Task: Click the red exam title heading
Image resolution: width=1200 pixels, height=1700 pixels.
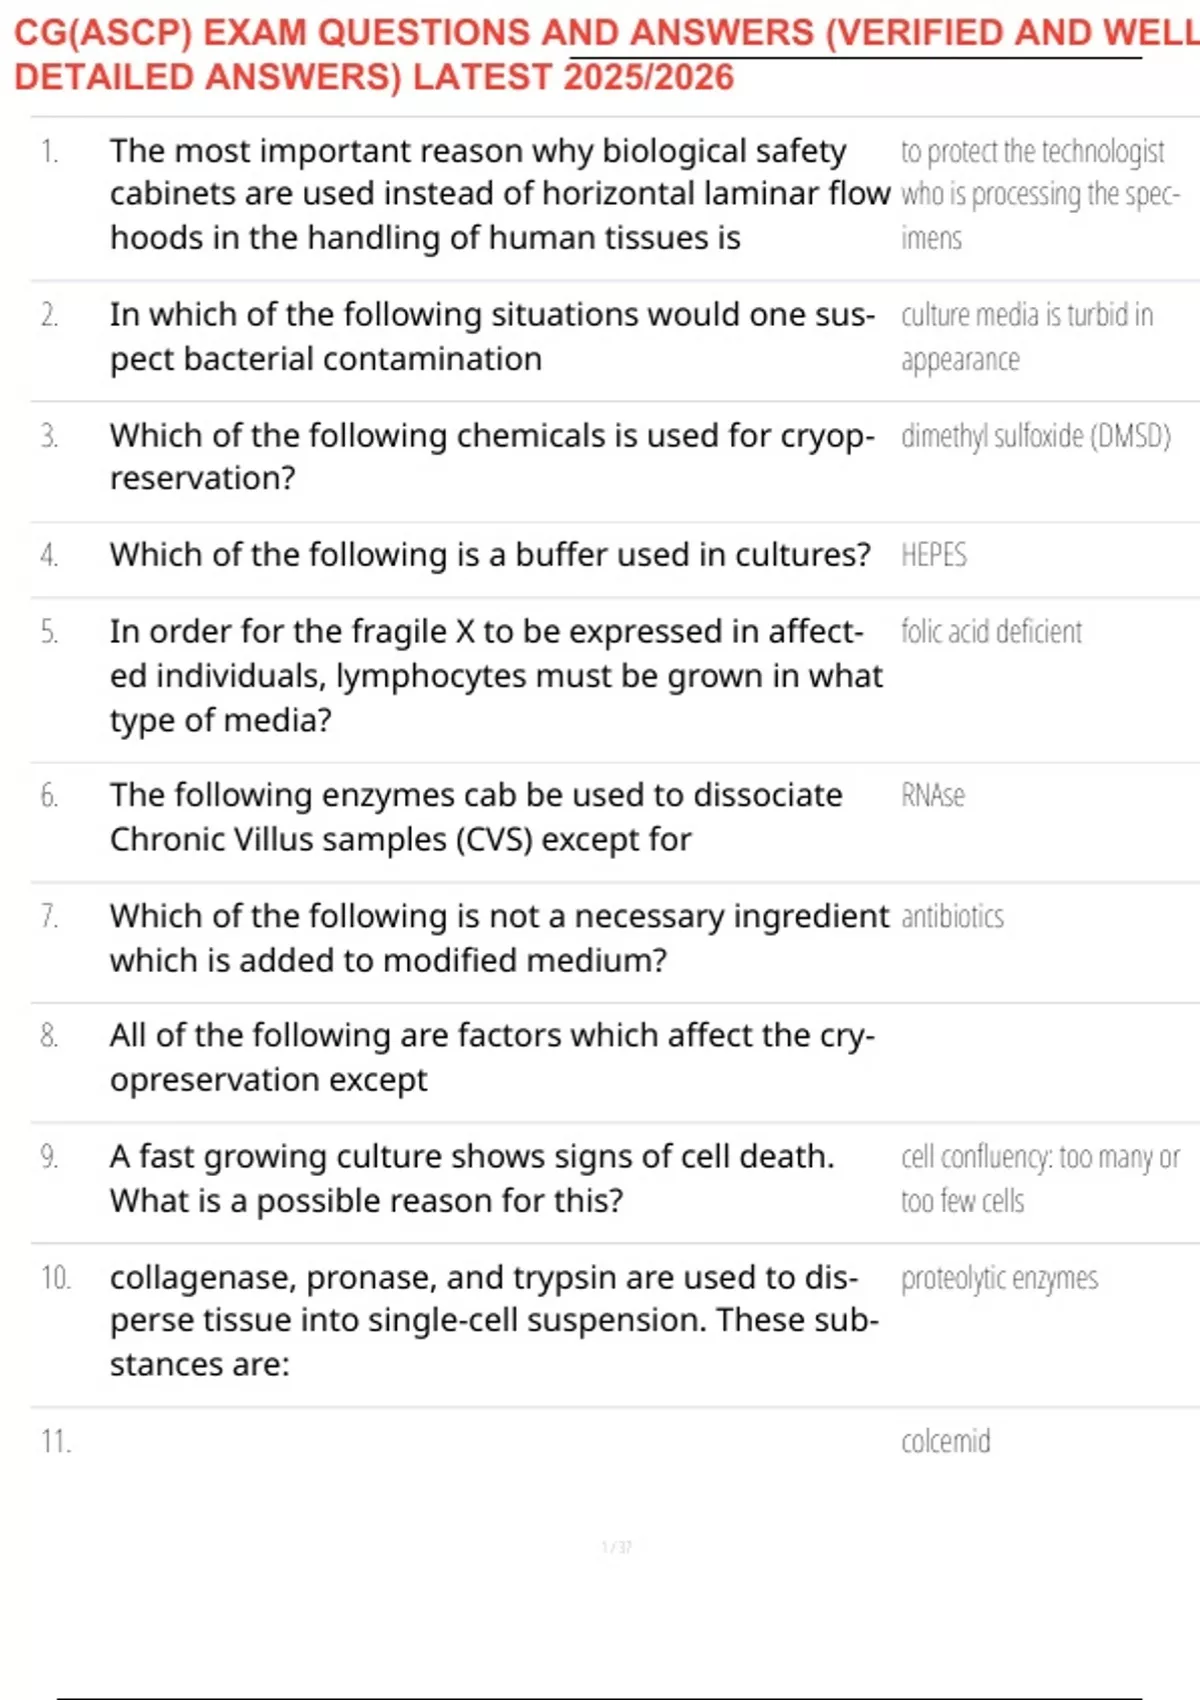Action: (600, 55)
